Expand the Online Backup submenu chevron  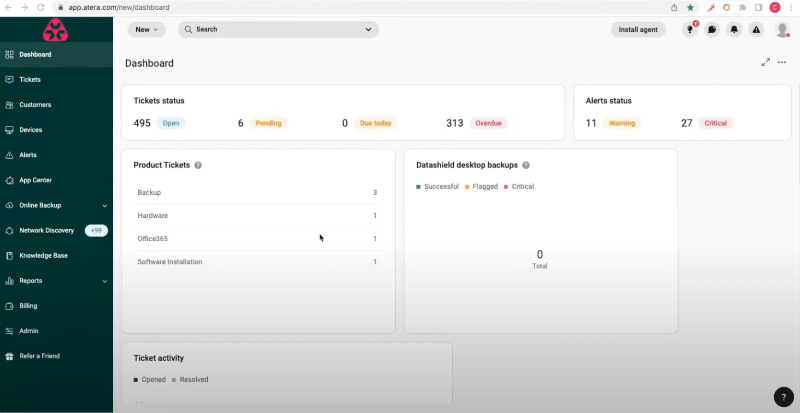click(x=105, y=206)
